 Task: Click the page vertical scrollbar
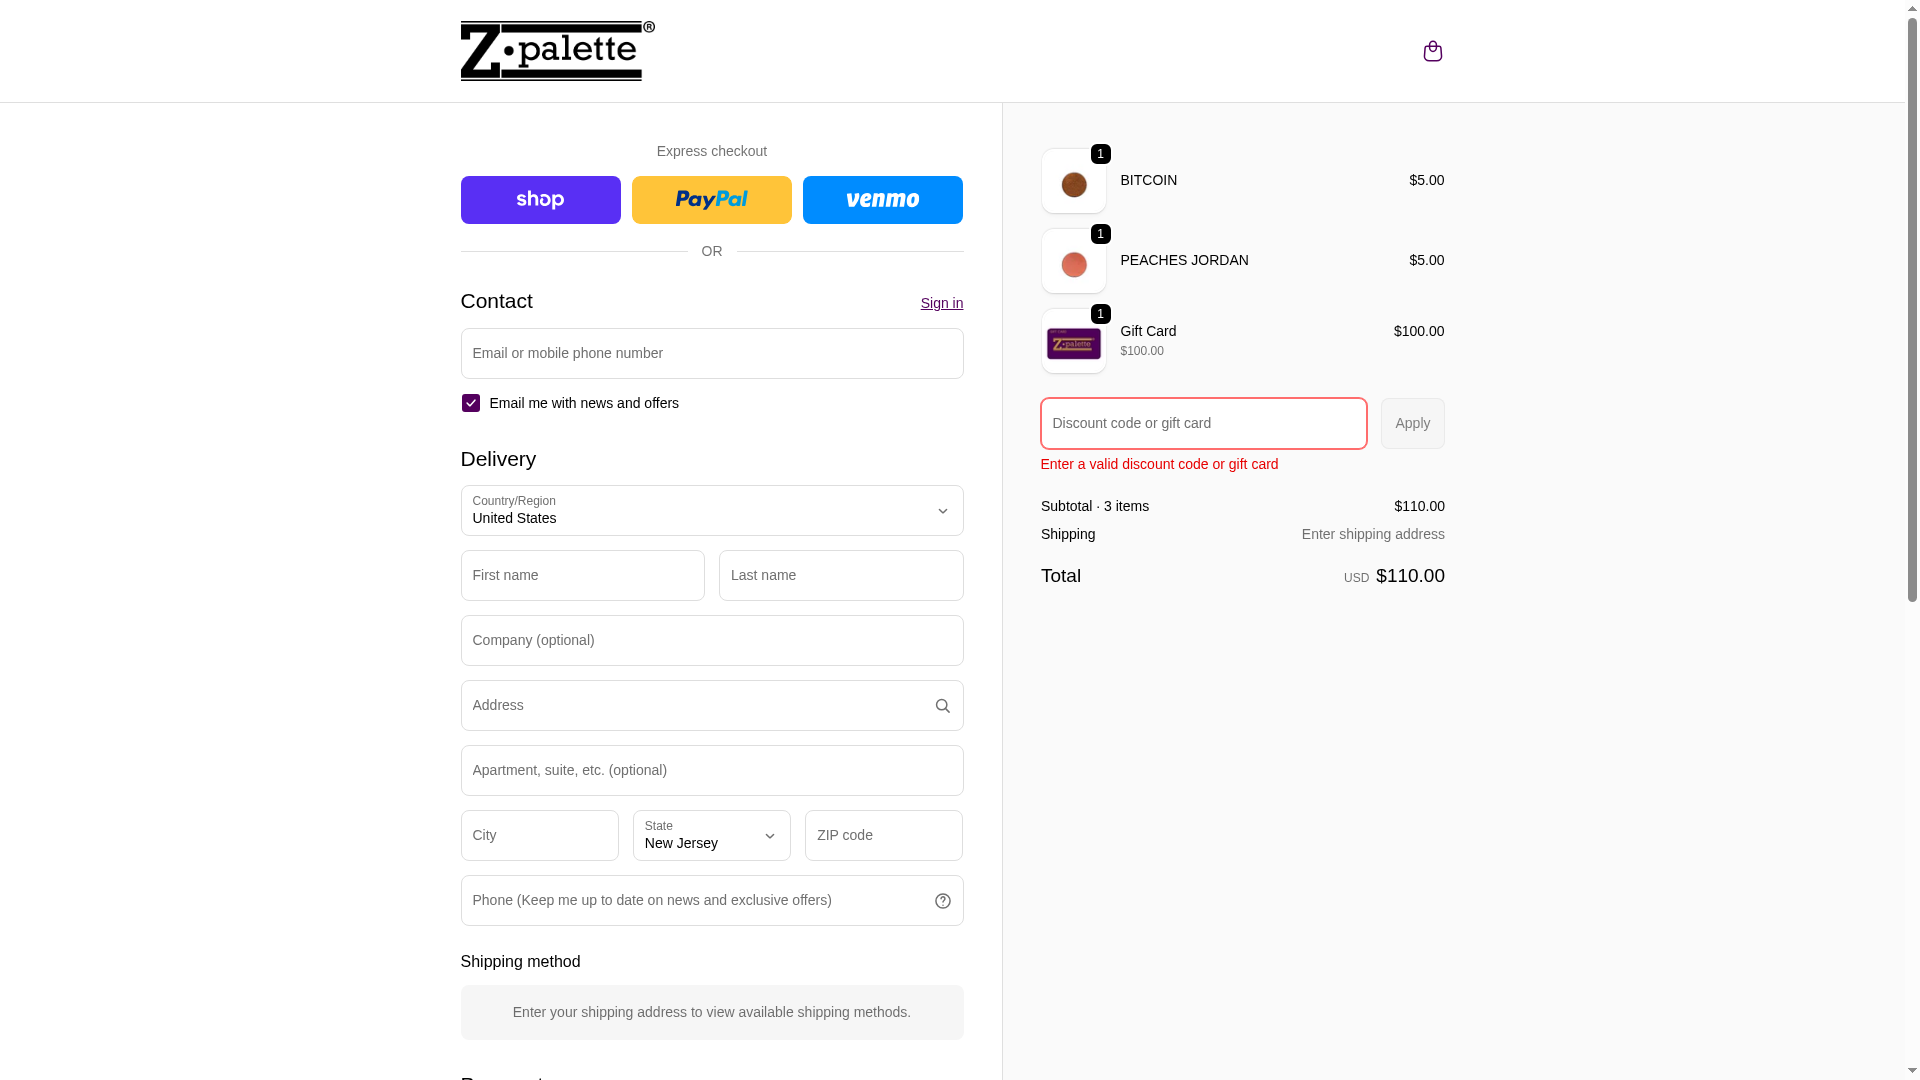pyautogui.click(x=1912, y=300)
